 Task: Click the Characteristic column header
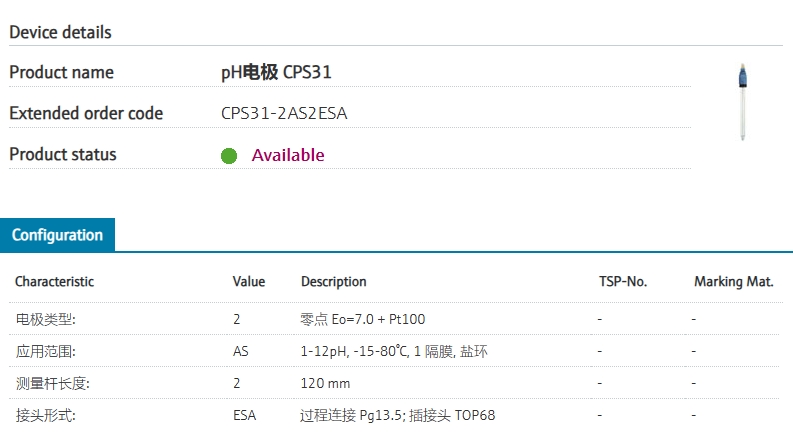[54, 282]
